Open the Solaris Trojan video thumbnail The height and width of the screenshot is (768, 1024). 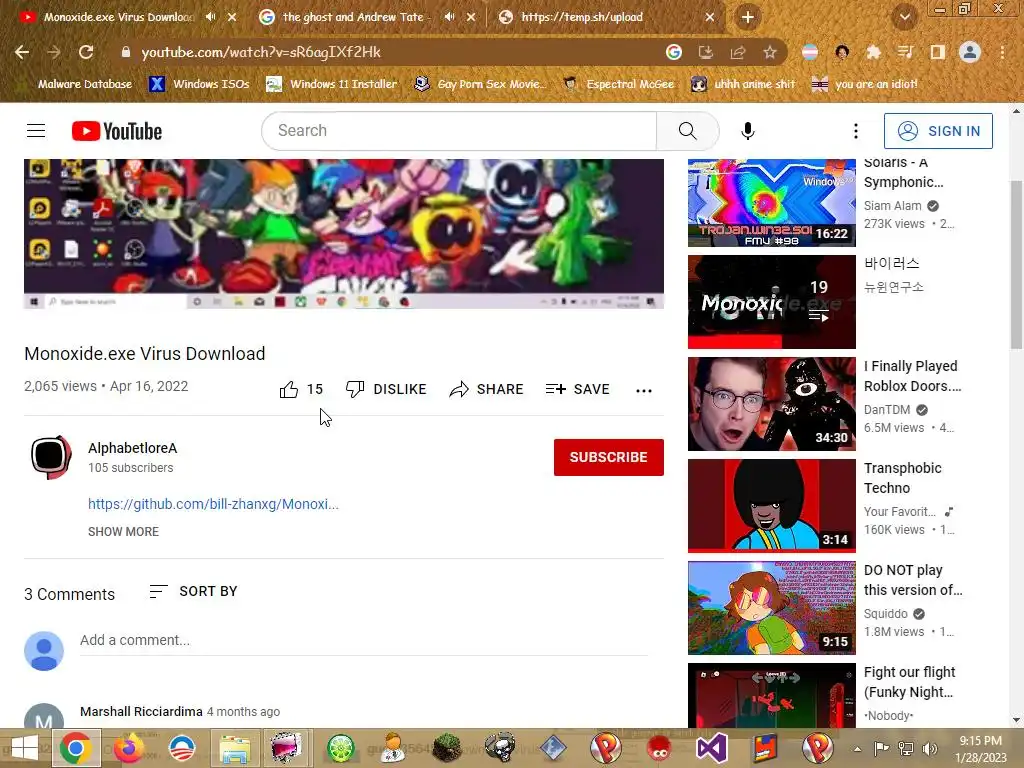point(771,203)
